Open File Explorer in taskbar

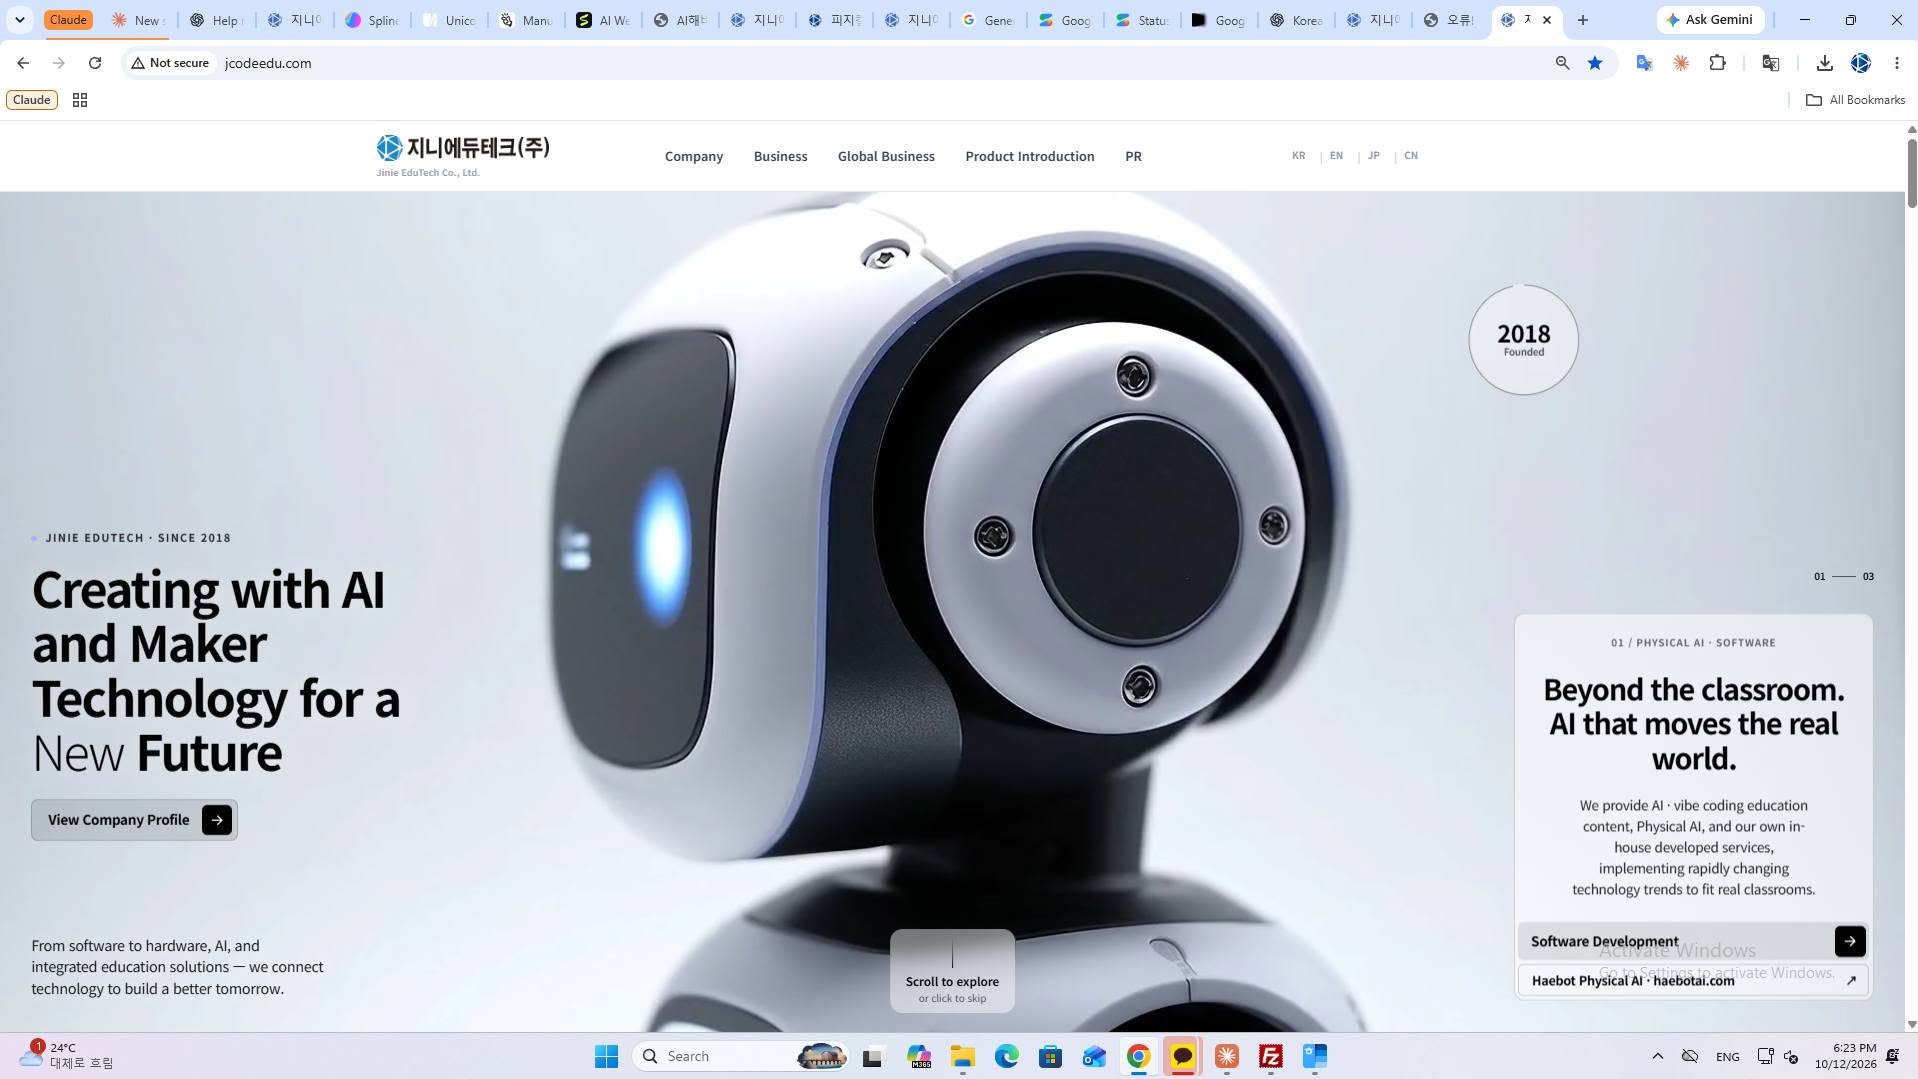(x=962, y=1056)
